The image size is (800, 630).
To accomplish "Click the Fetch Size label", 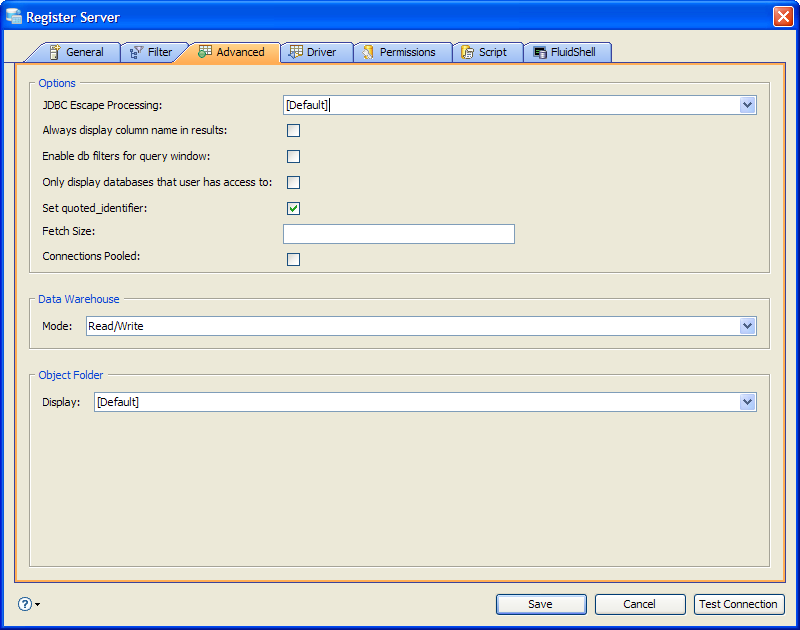I will (x=69, y=231).
